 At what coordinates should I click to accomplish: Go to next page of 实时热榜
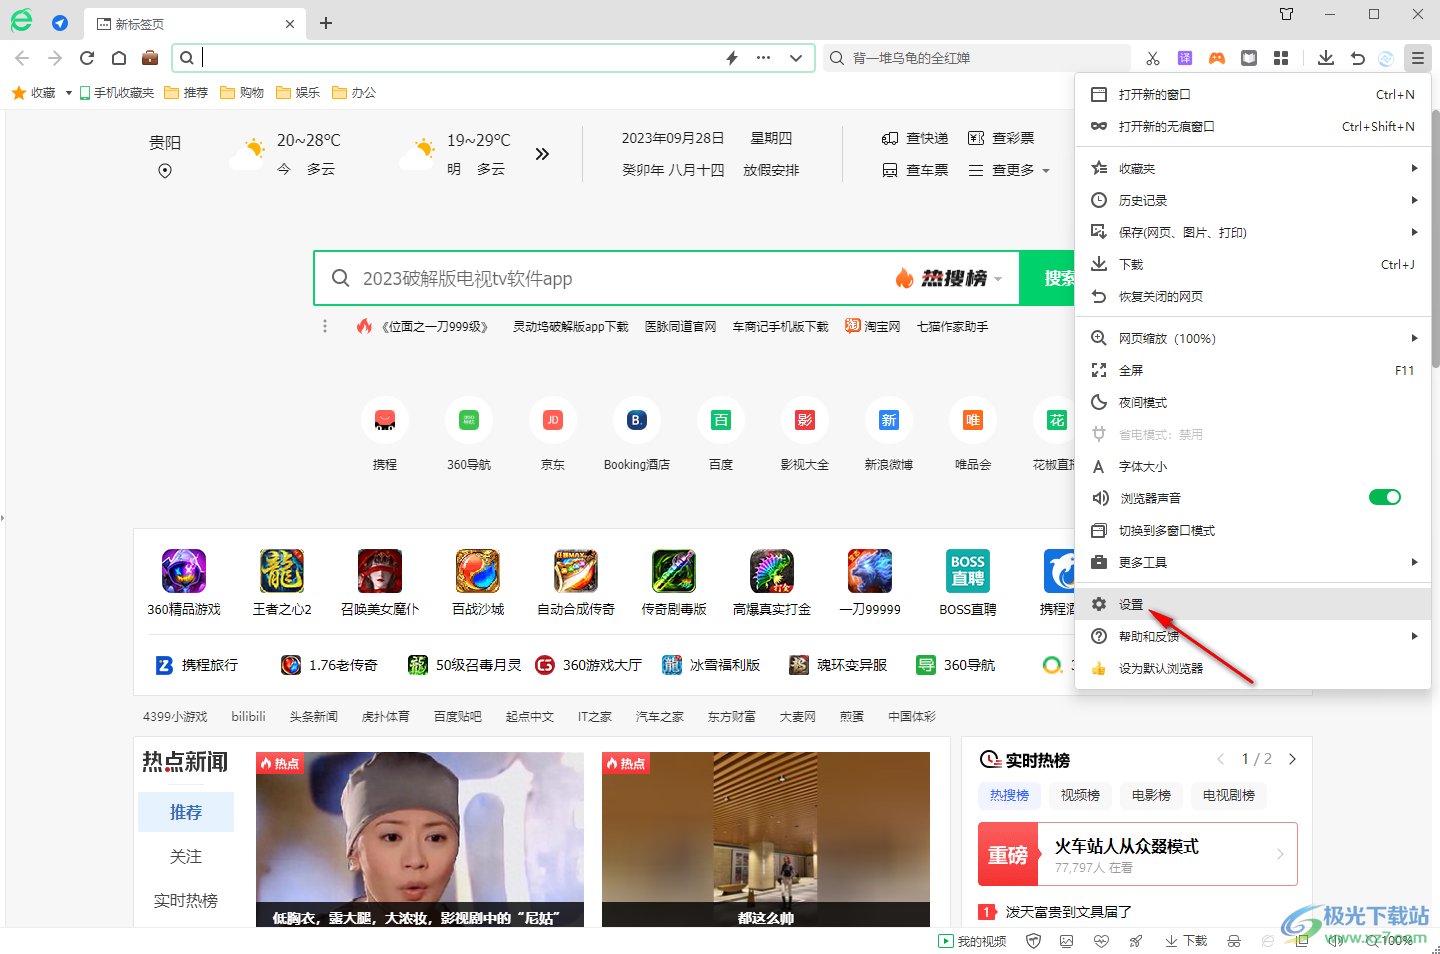pos(1292,759)
